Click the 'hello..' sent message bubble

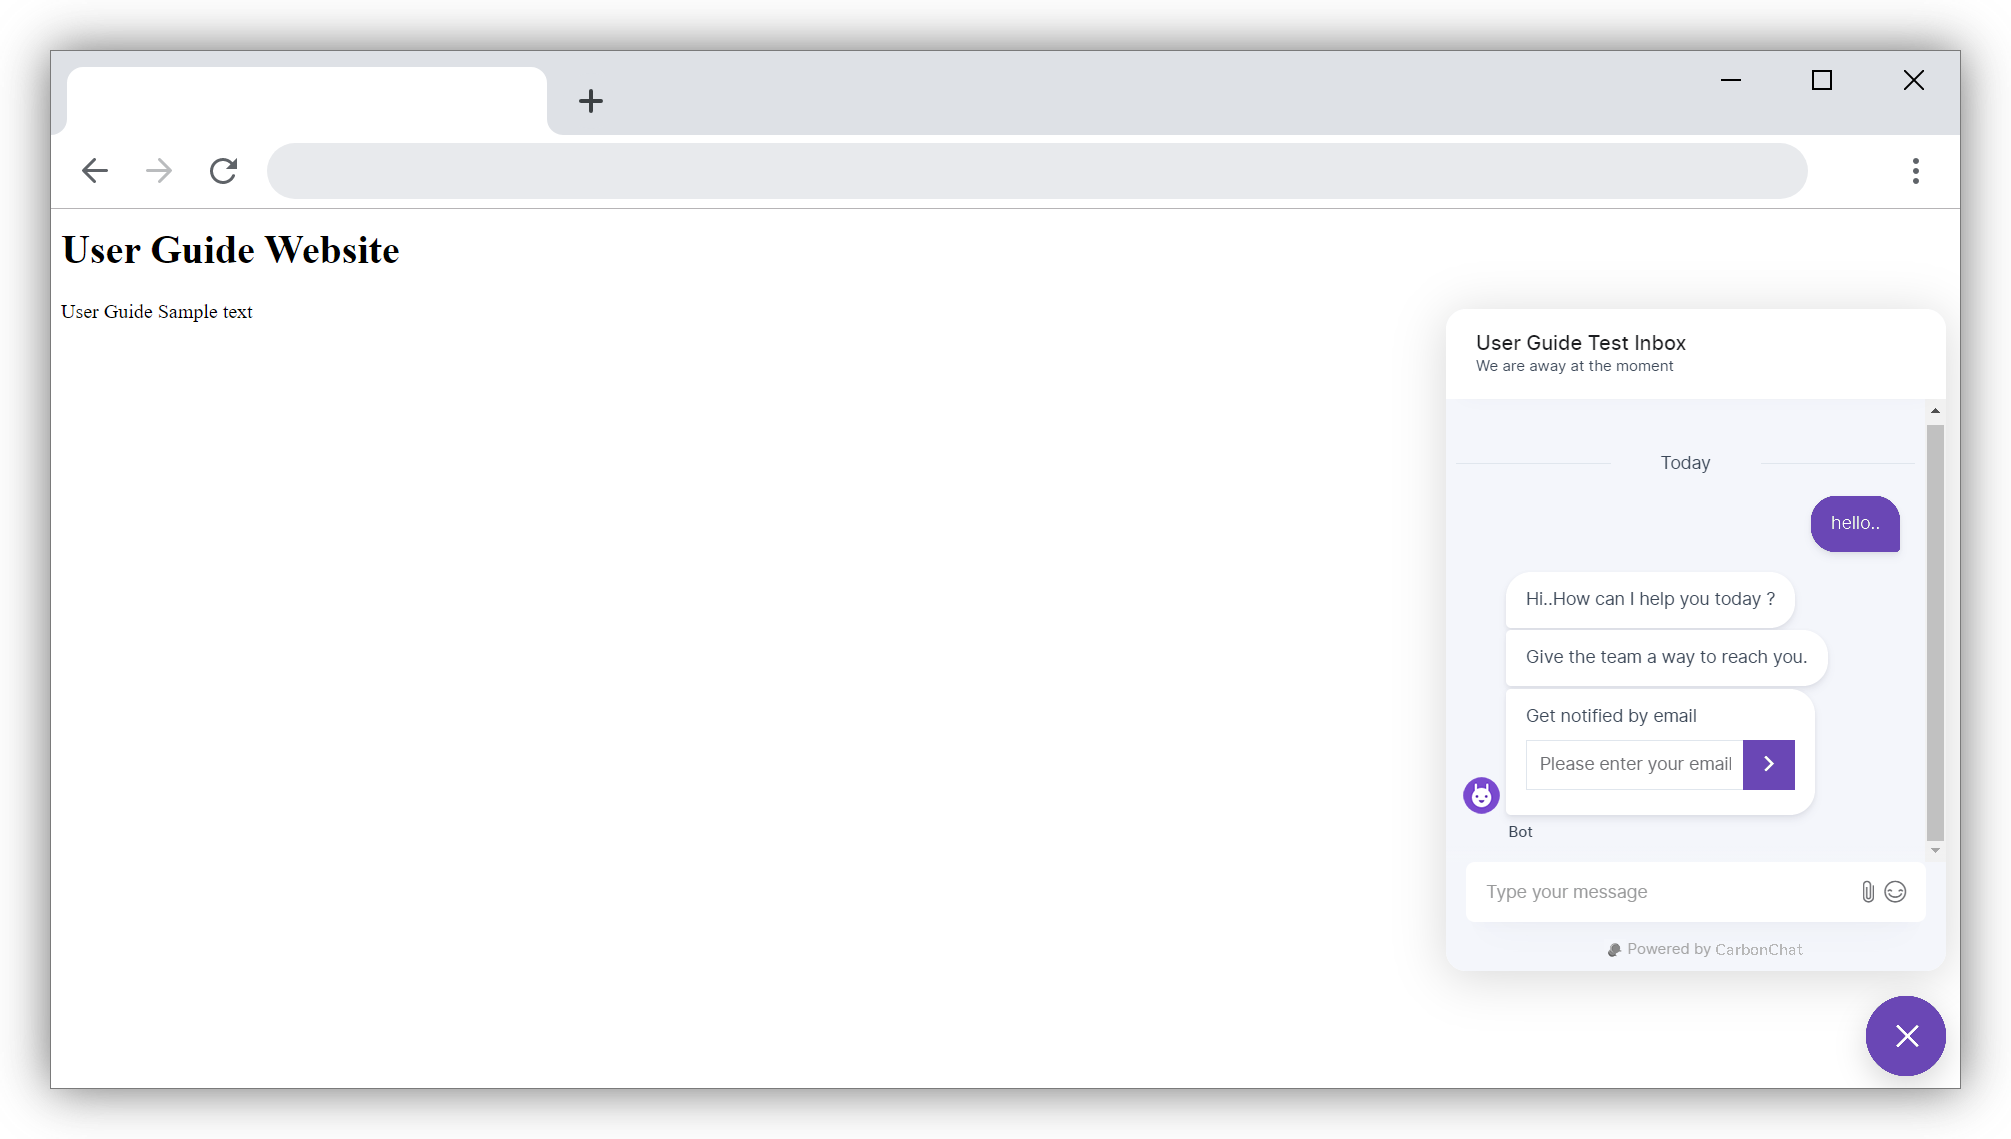(x=1855, y=524)
